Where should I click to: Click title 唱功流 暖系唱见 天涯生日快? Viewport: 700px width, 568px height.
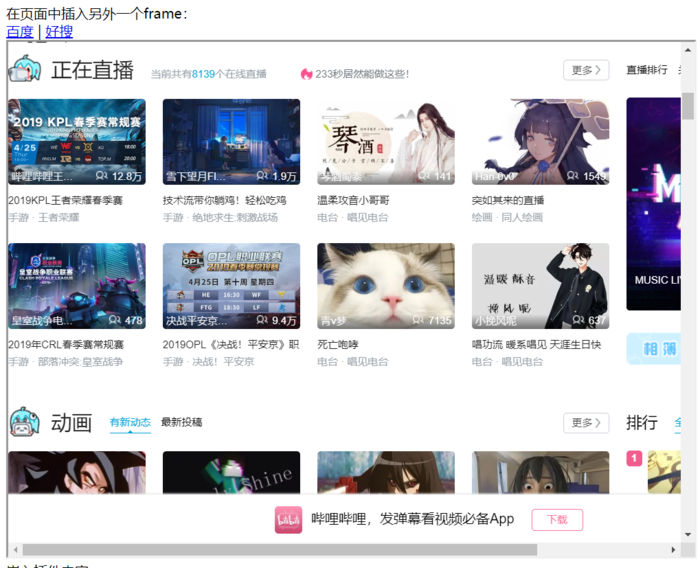pyautogui.click(x=537, y=345)
